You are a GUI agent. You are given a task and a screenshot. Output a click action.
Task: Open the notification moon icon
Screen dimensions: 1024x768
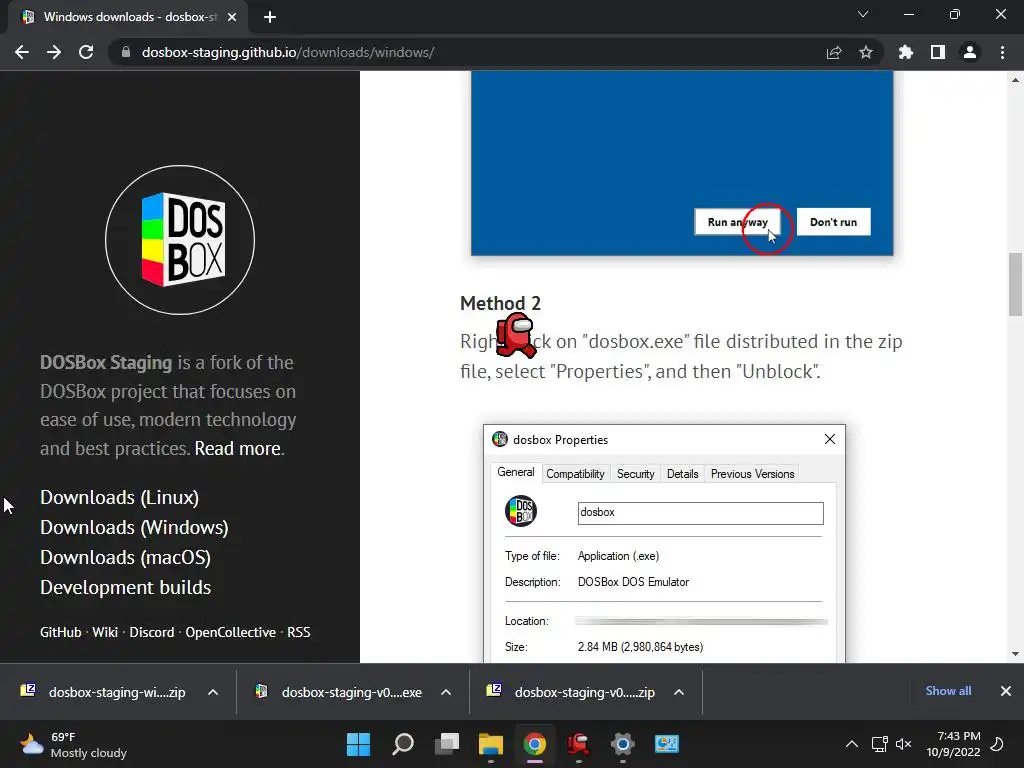(x=997, y=744)
